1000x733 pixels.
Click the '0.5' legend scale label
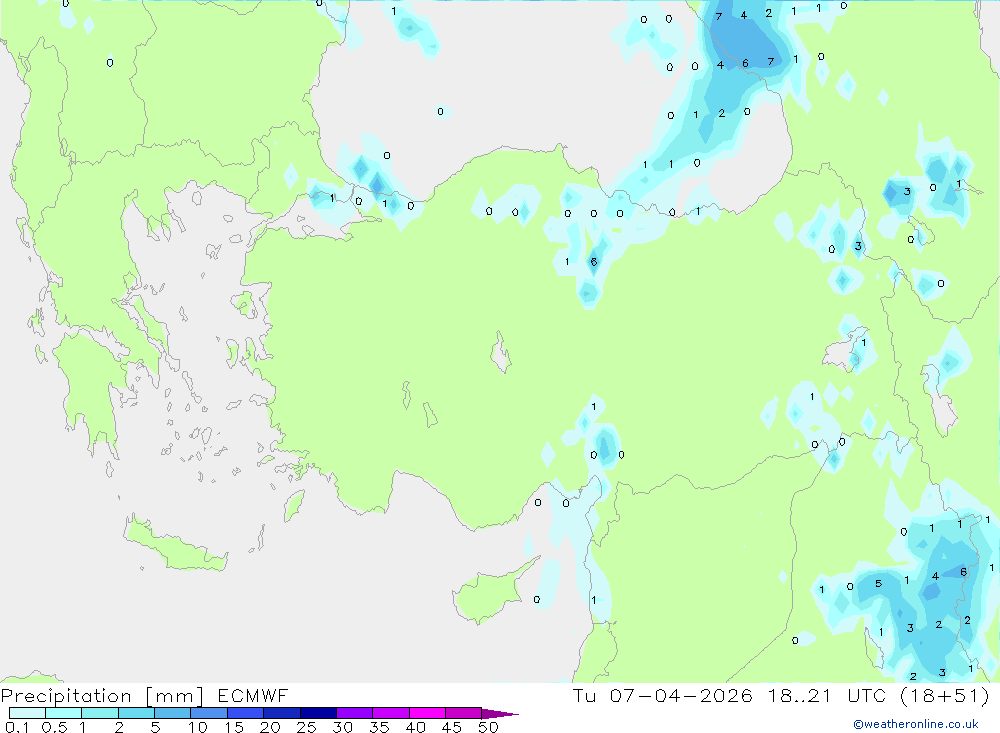point(54,727)
